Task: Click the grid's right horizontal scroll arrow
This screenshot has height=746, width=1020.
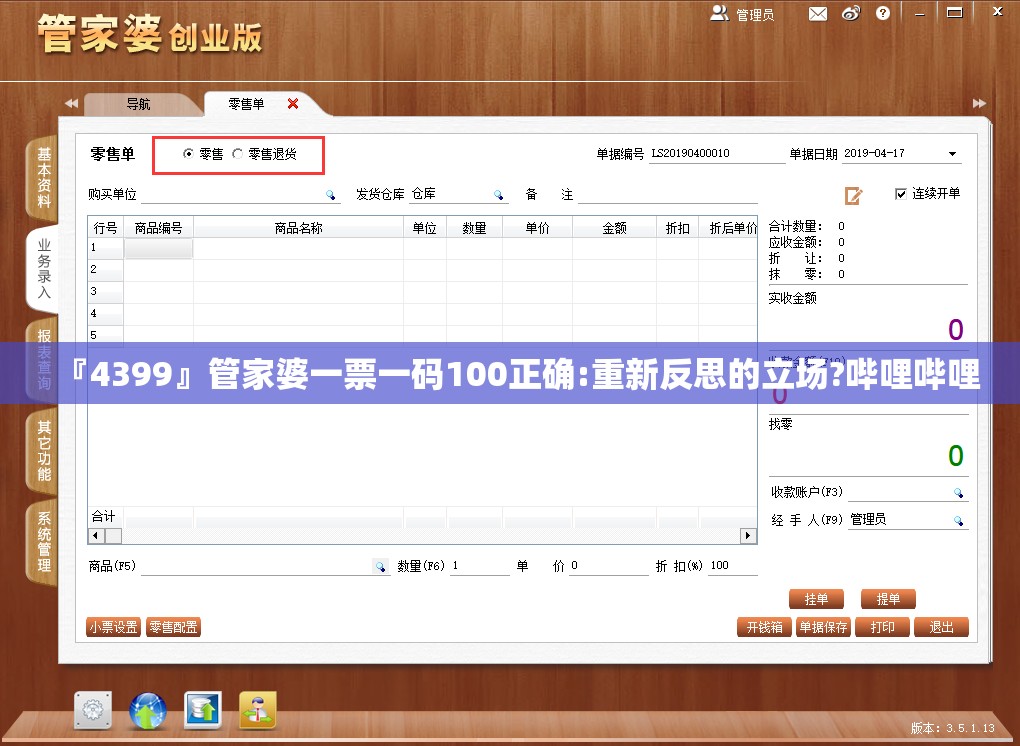Action: pyautogui.click(x=748, y=536)
